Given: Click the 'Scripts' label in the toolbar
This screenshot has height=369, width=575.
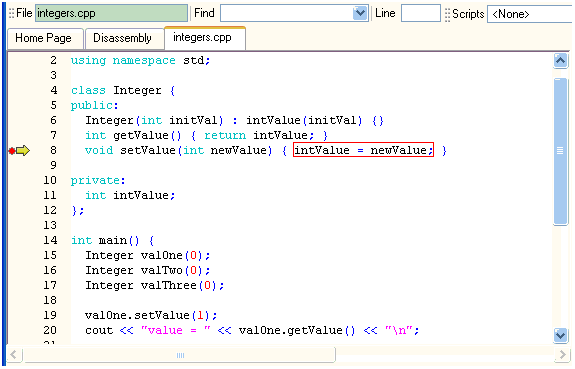Looking at the screenshot, I should [468, 14].
